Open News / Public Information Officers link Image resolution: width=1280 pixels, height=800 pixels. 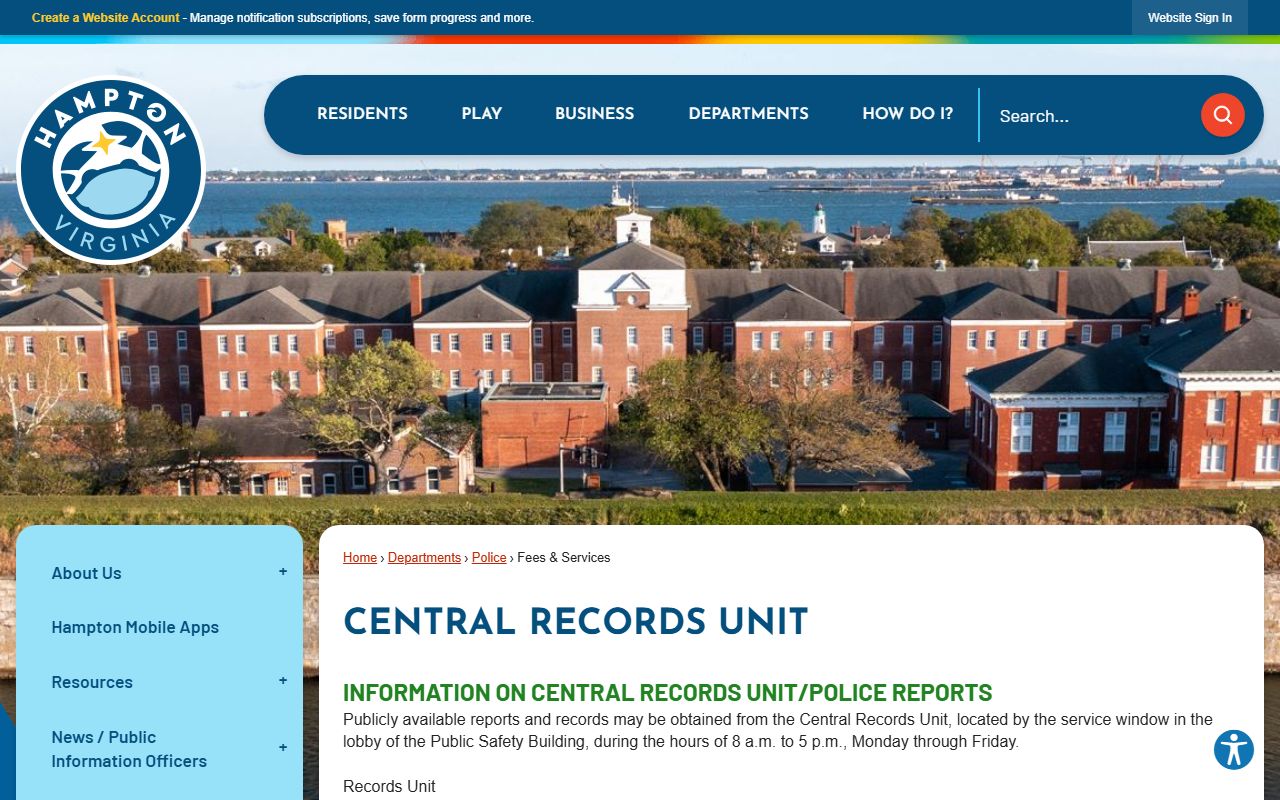129,749
